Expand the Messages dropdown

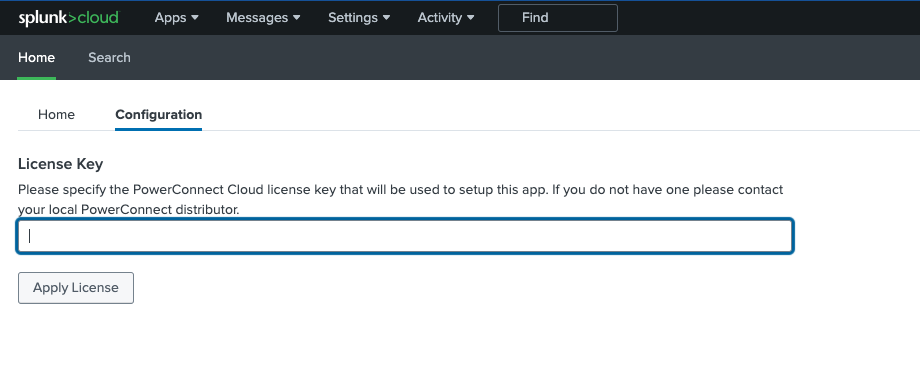click(x=263, y=18)
